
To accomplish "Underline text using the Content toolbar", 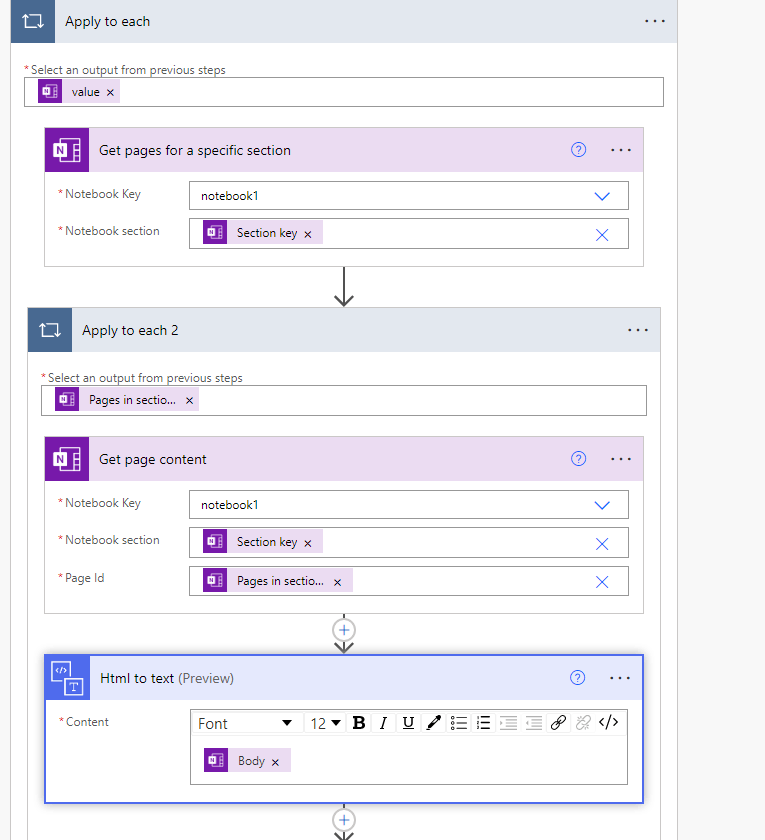I will tap(409, 722).
